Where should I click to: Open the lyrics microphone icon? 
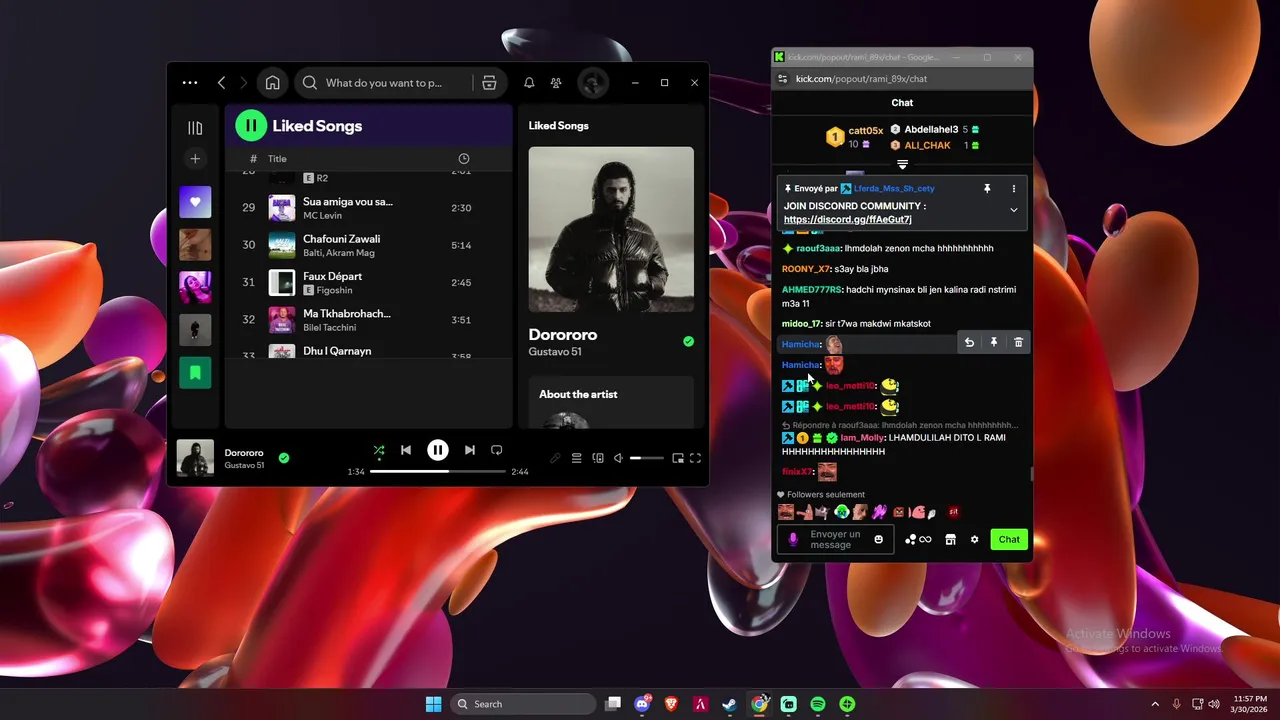click(555, 458)
